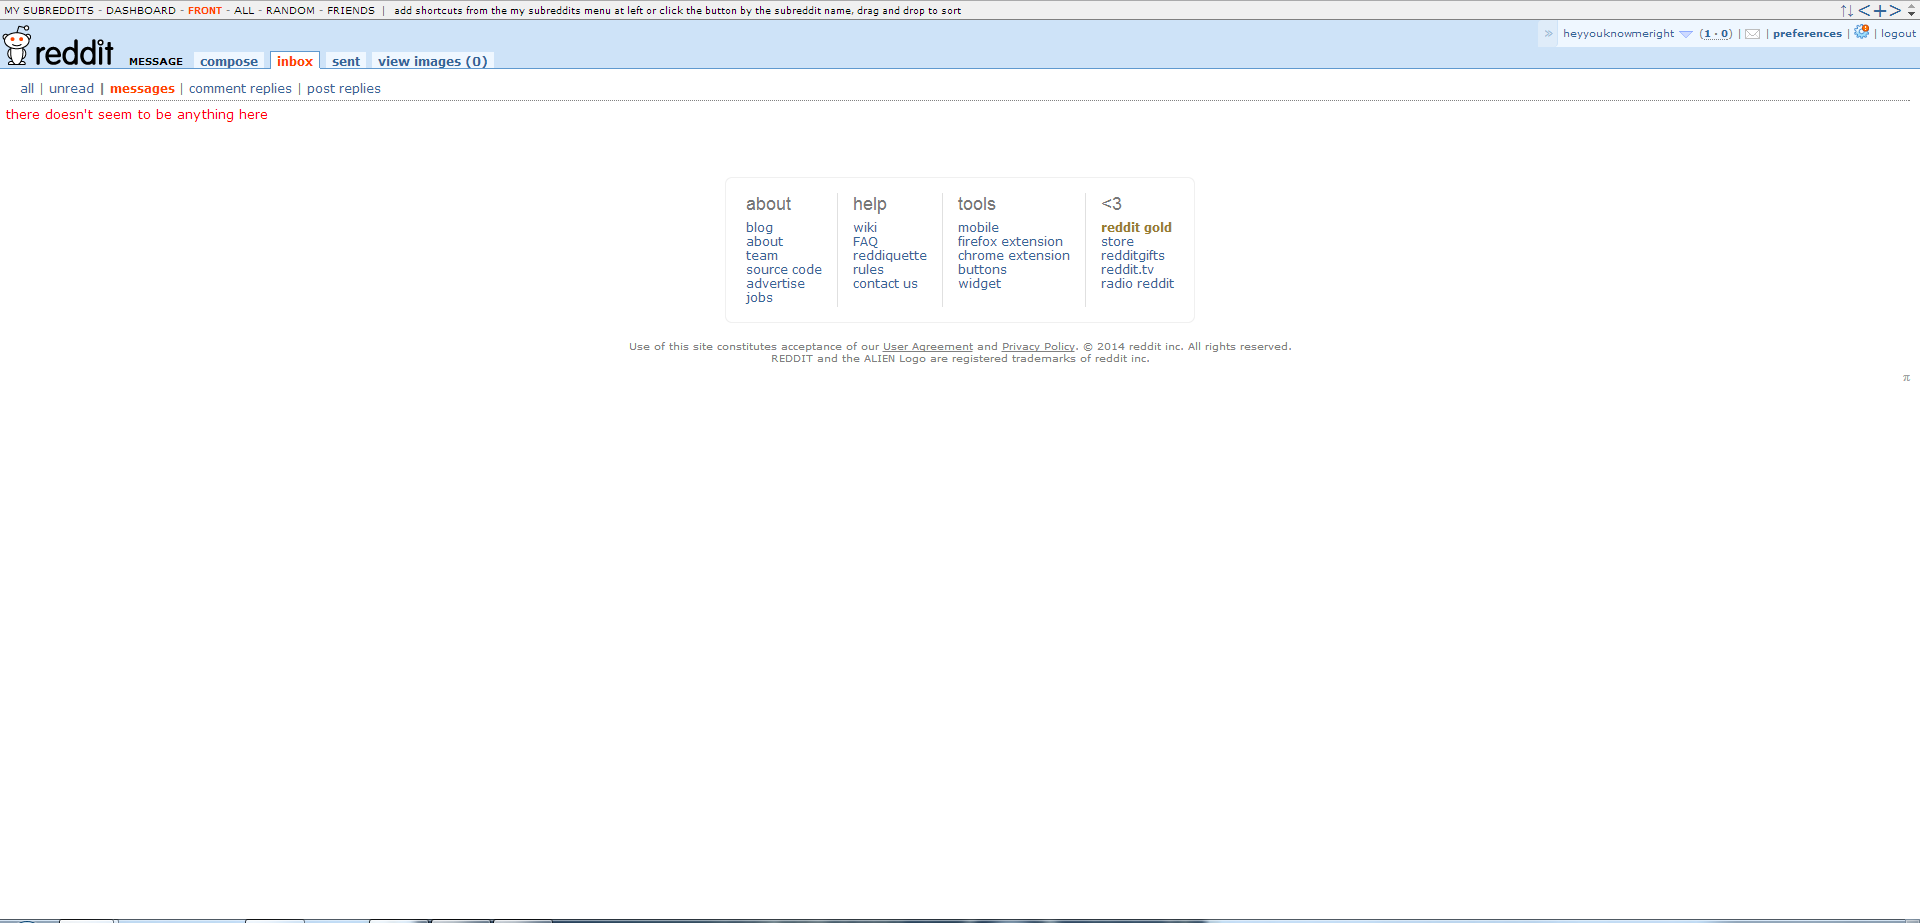Image resolution: width=1920 pixels, height=923 pixels.
Task: Open the sent tab
Action: (346, 61)
